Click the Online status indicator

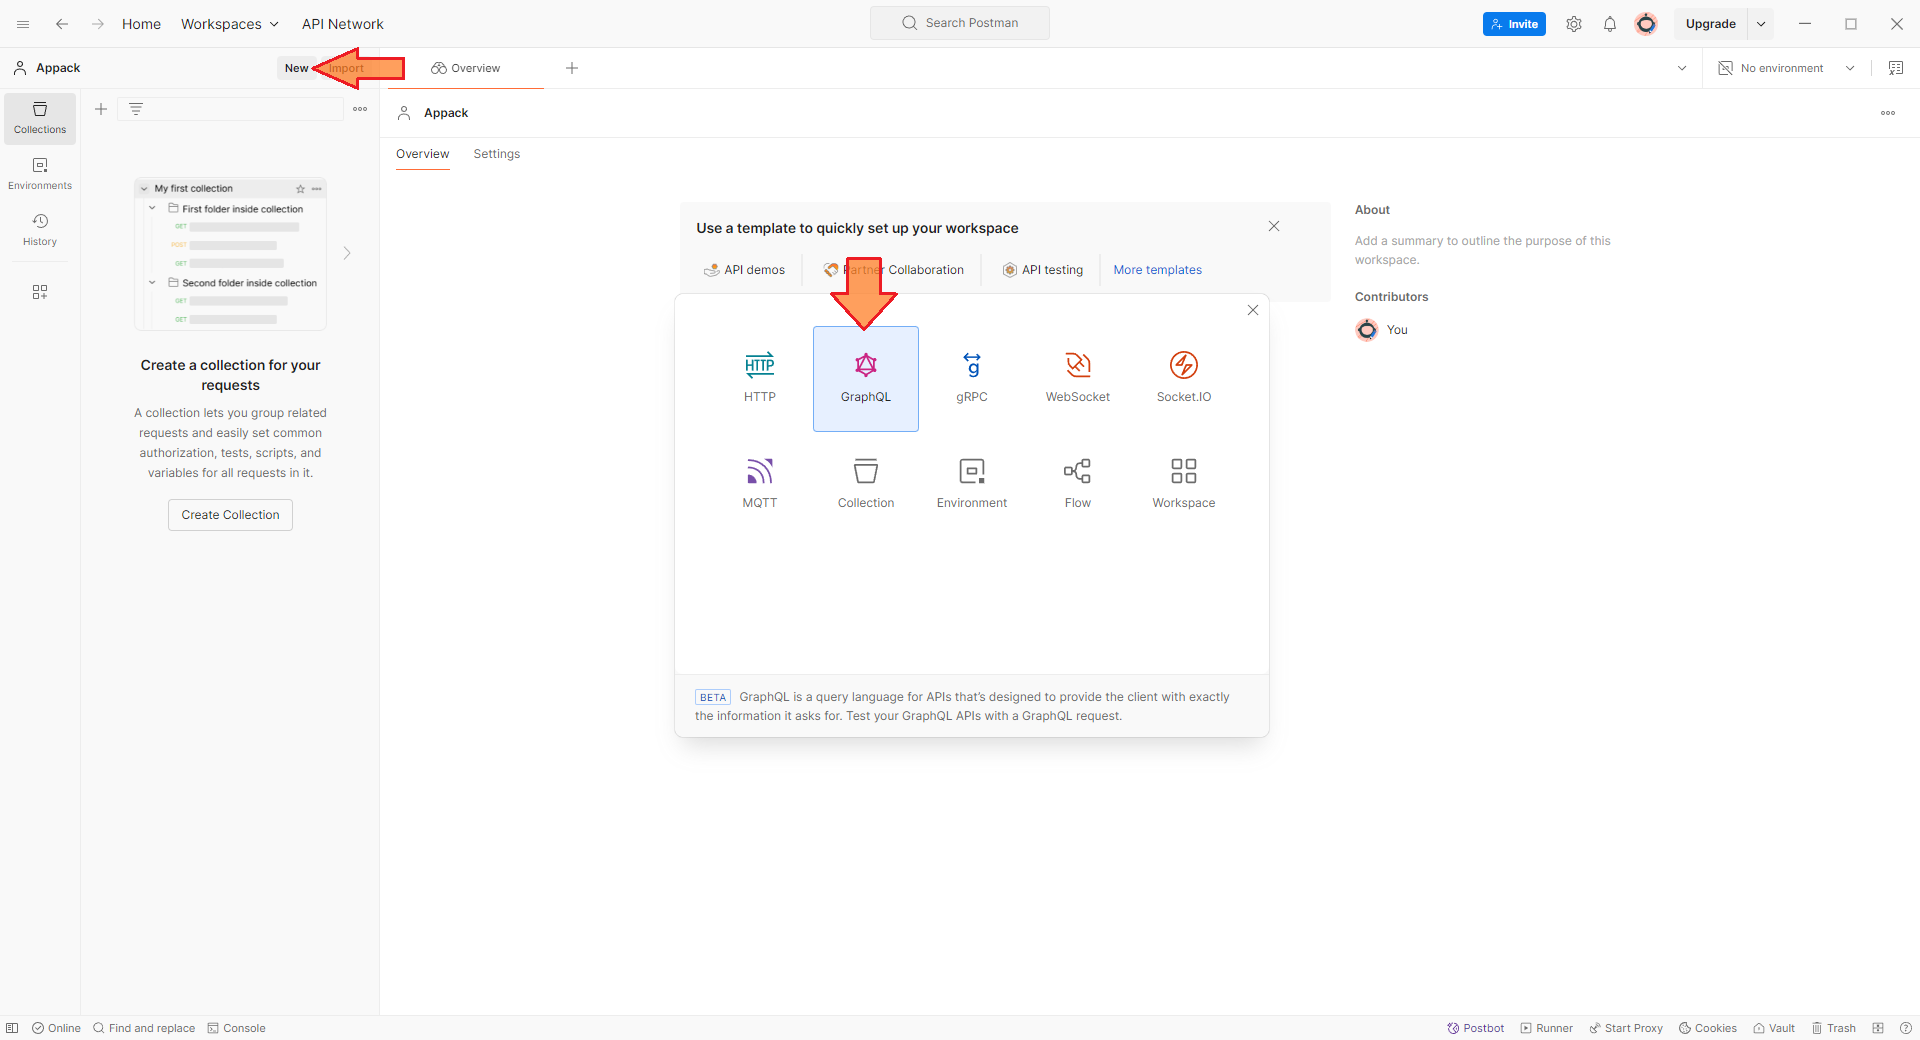point(56,1028)
